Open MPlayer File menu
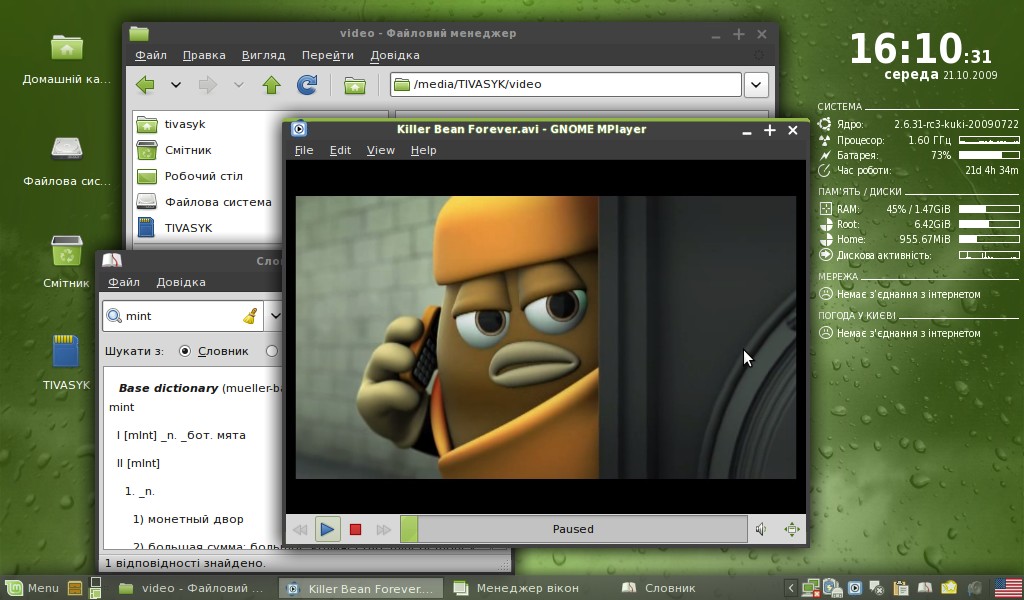1024x600 pixels. (304, 150)
